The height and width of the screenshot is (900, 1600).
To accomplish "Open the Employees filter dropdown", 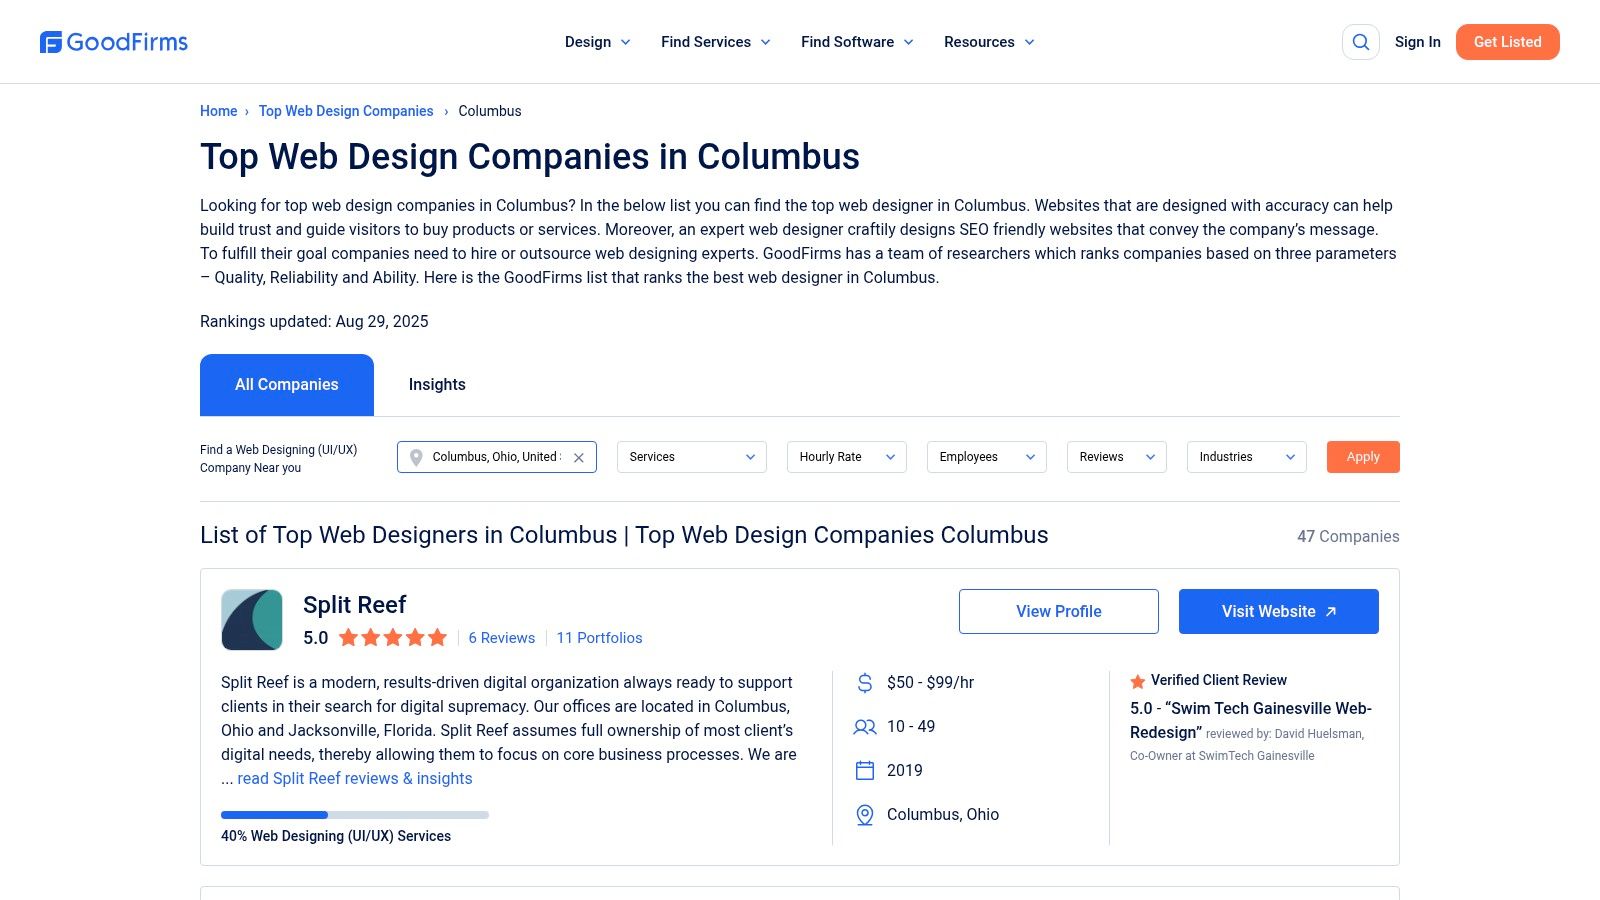I will coord(987,457).
